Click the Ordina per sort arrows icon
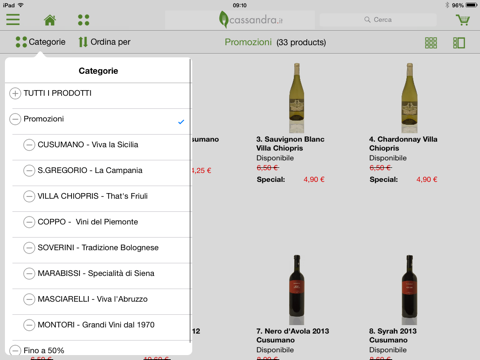Screen dimensions: 480x360 pyautogui.click(x=83, y=42)
